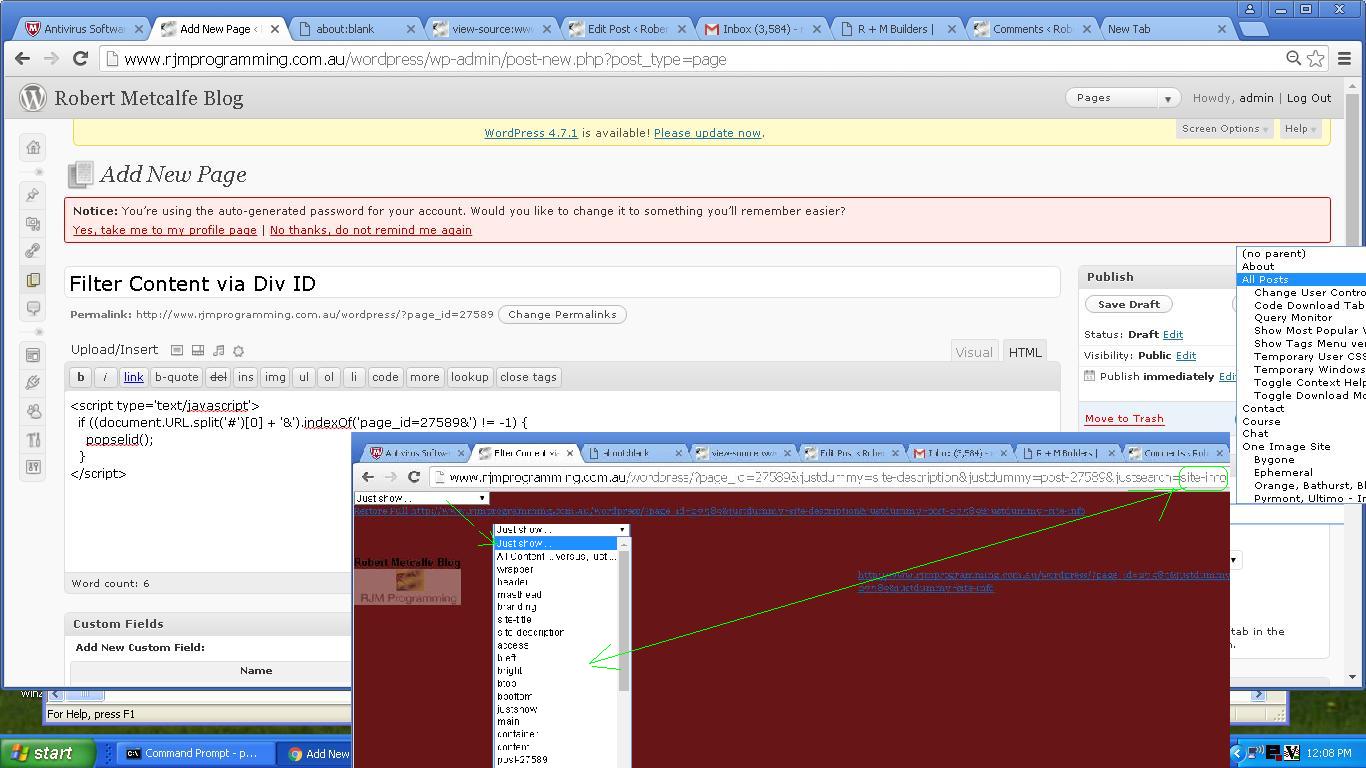The height and width of the screenshot is (768, 1366).
Task: Click 'Please update now' link
Action: pos(707,133)
